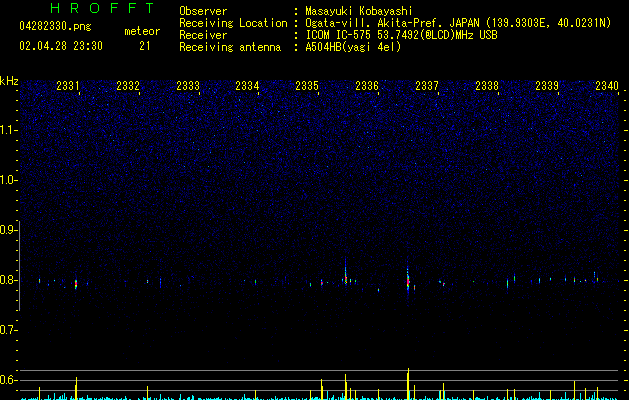Click the kHz axis unit label

pyautogui.click(x=9, y=81)
